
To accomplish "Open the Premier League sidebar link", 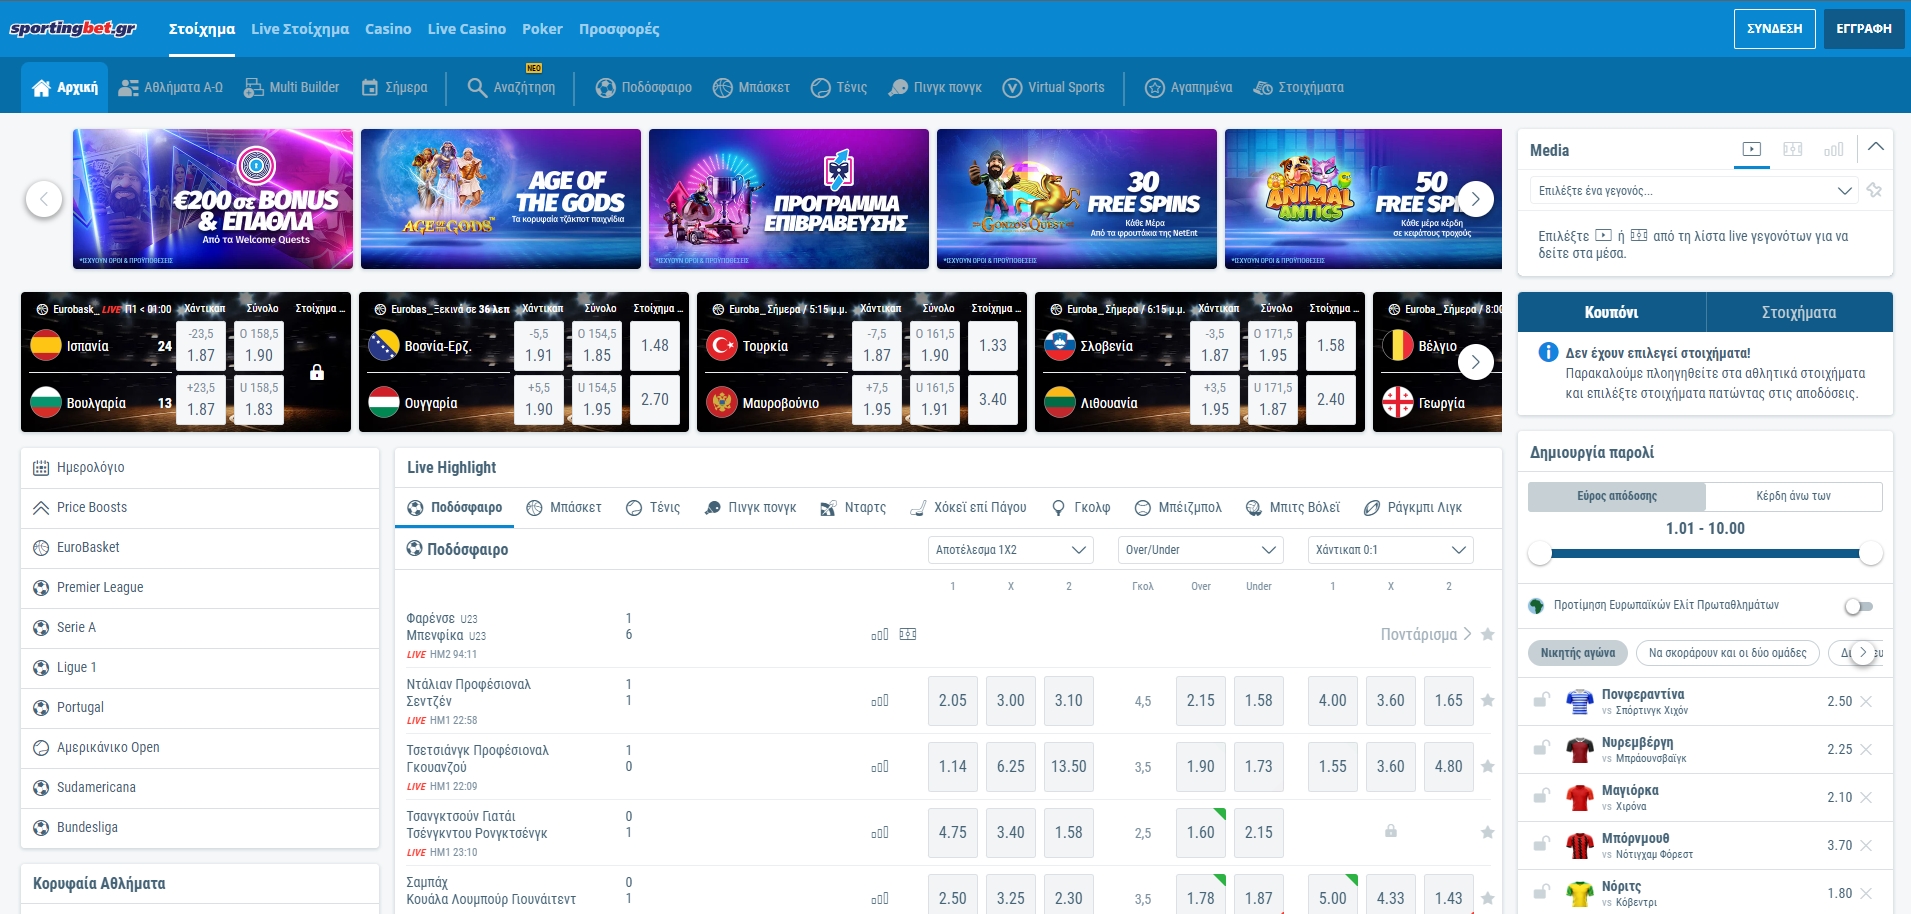I will 200,588.
